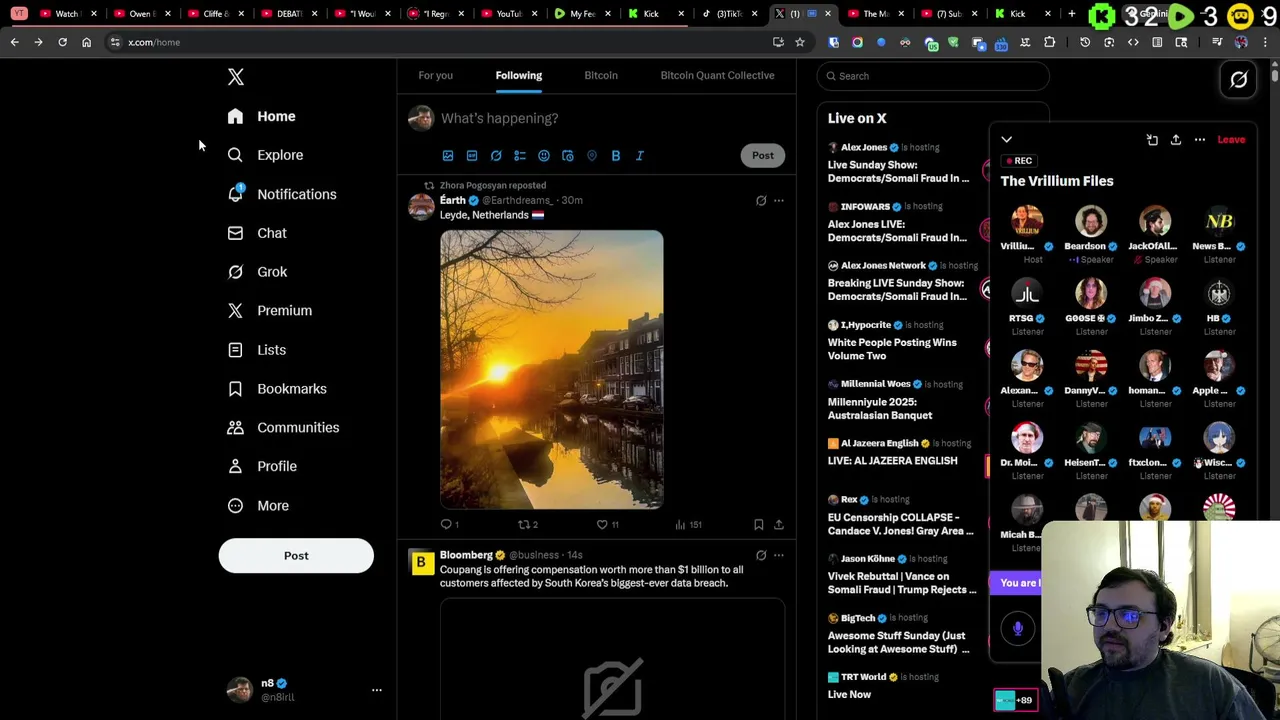Switch to Bitcoin Quant Collective tab

click(x=717, y=75)
